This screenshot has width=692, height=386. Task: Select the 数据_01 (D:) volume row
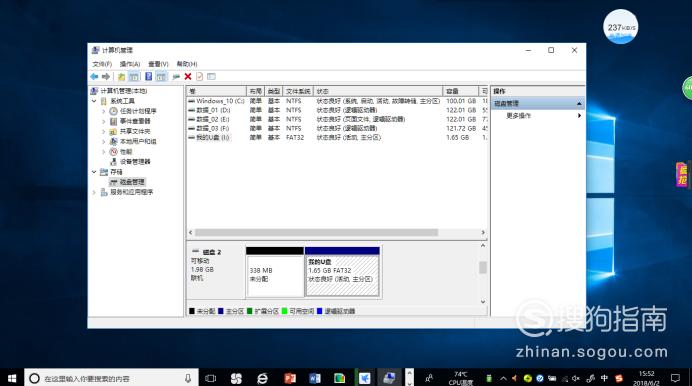(337, 110)
